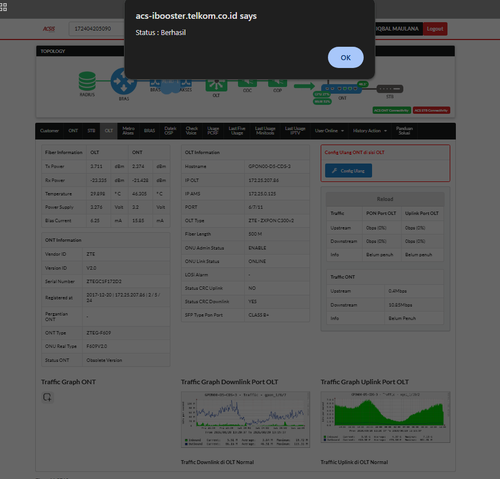Viewport: 500px width, 479px height.
Task: Click the Traffic ONT Downstream value 10.85Mbps
Action: (x=400, y=305)
